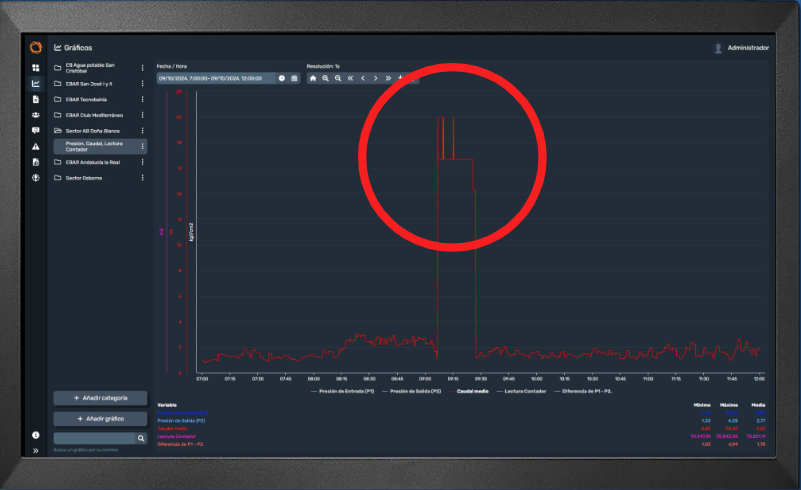
Task: Zoom in on the chart
Action: 325,78
